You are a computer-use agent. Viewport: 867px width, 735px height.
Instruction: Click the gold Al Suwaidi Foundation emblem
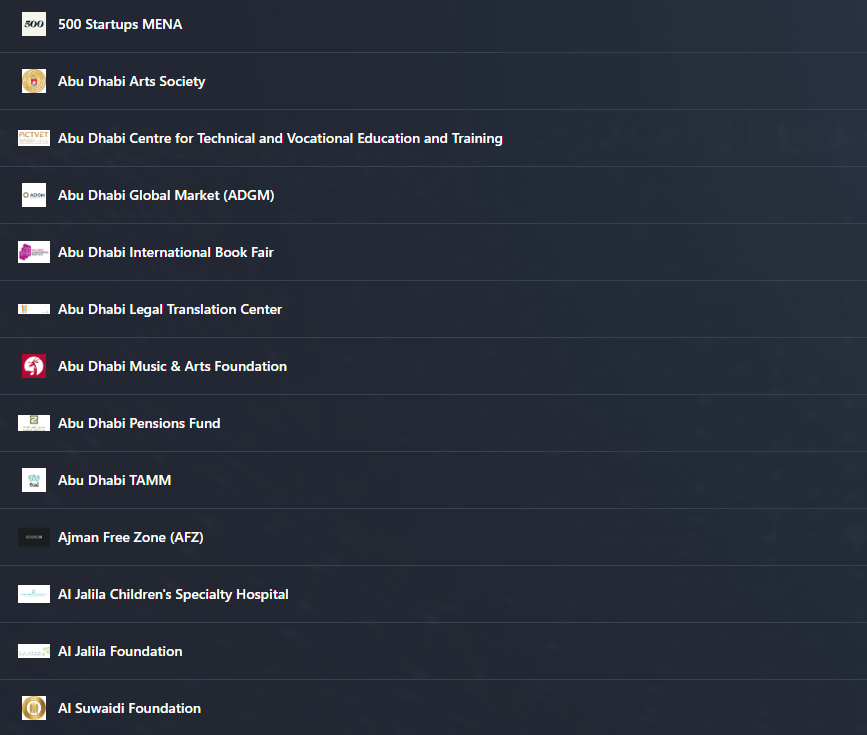click(34, 708)
